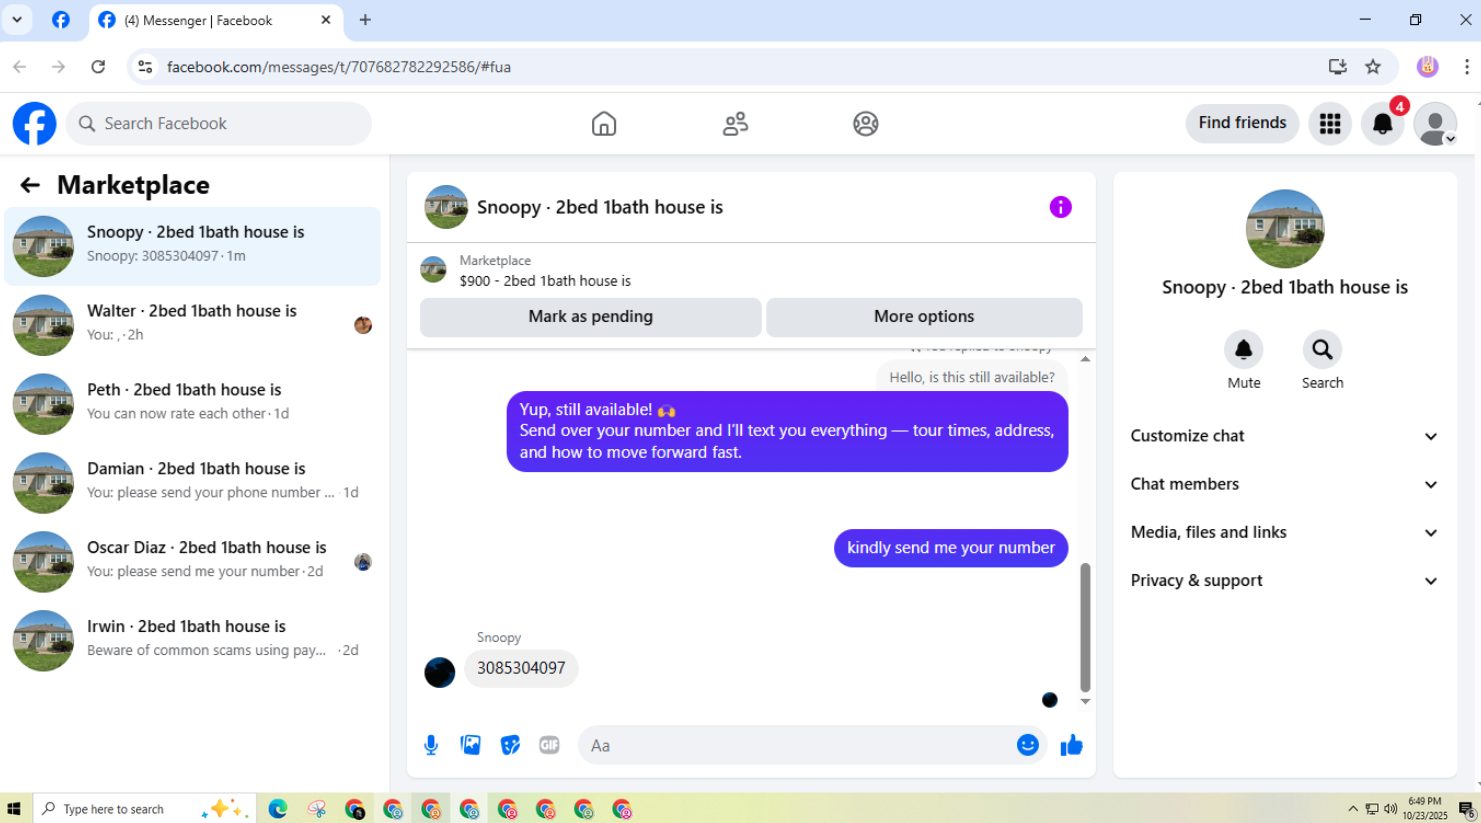Open the volume control in system tray

pos(1390,809)
